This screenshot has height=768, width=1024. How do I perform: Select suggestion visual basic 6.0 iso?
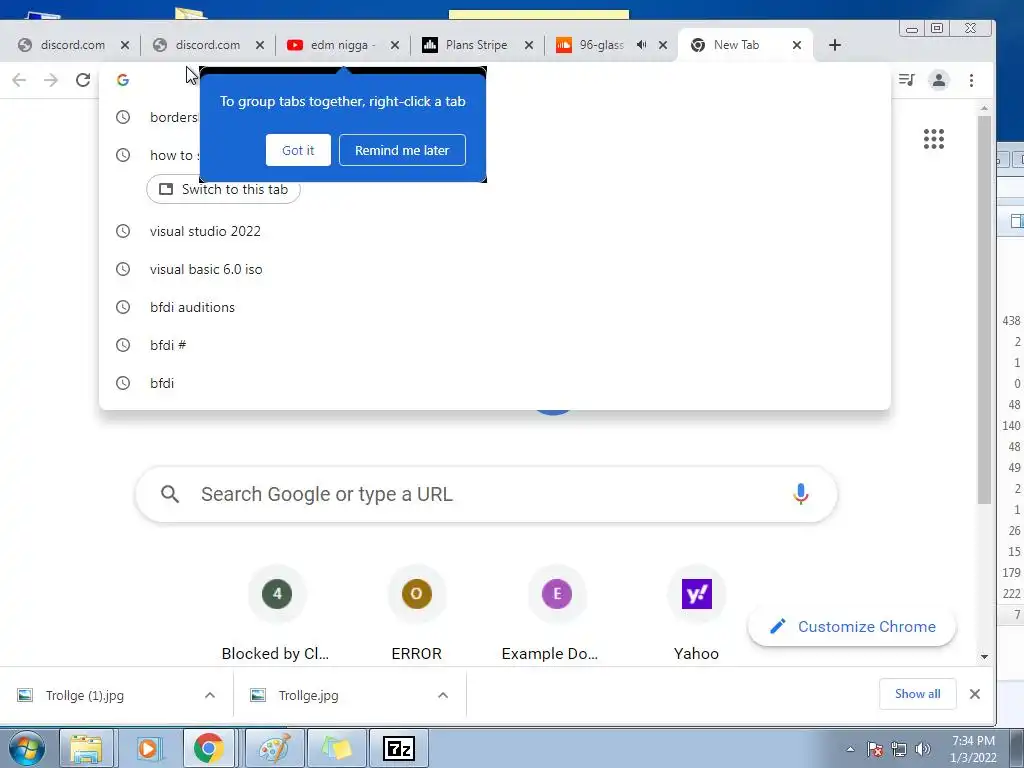[494, 269]
